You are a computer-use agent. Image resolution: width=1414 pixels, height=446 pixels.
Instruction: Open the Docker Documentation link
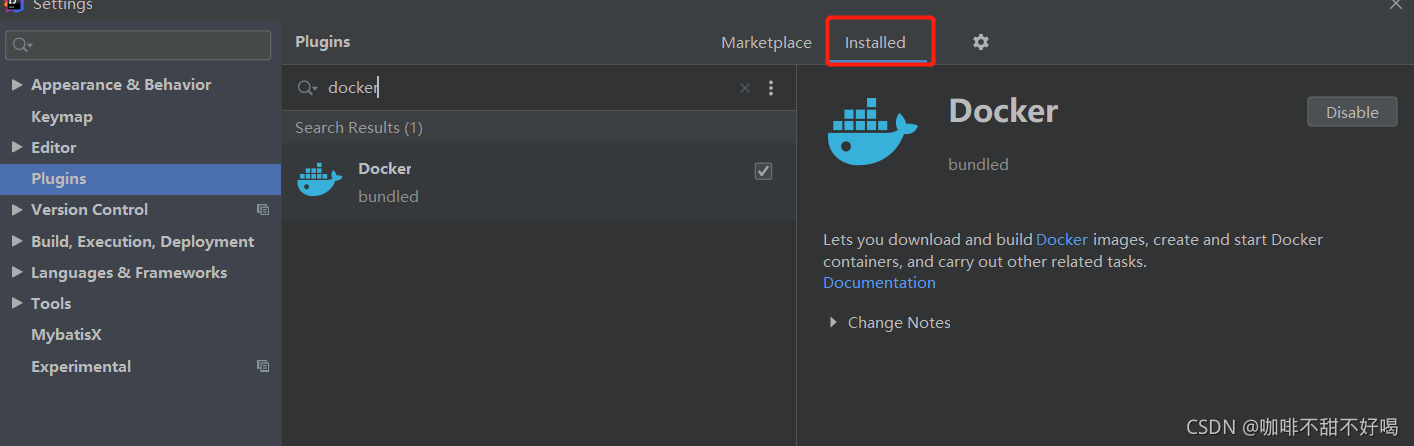[879, 283]
